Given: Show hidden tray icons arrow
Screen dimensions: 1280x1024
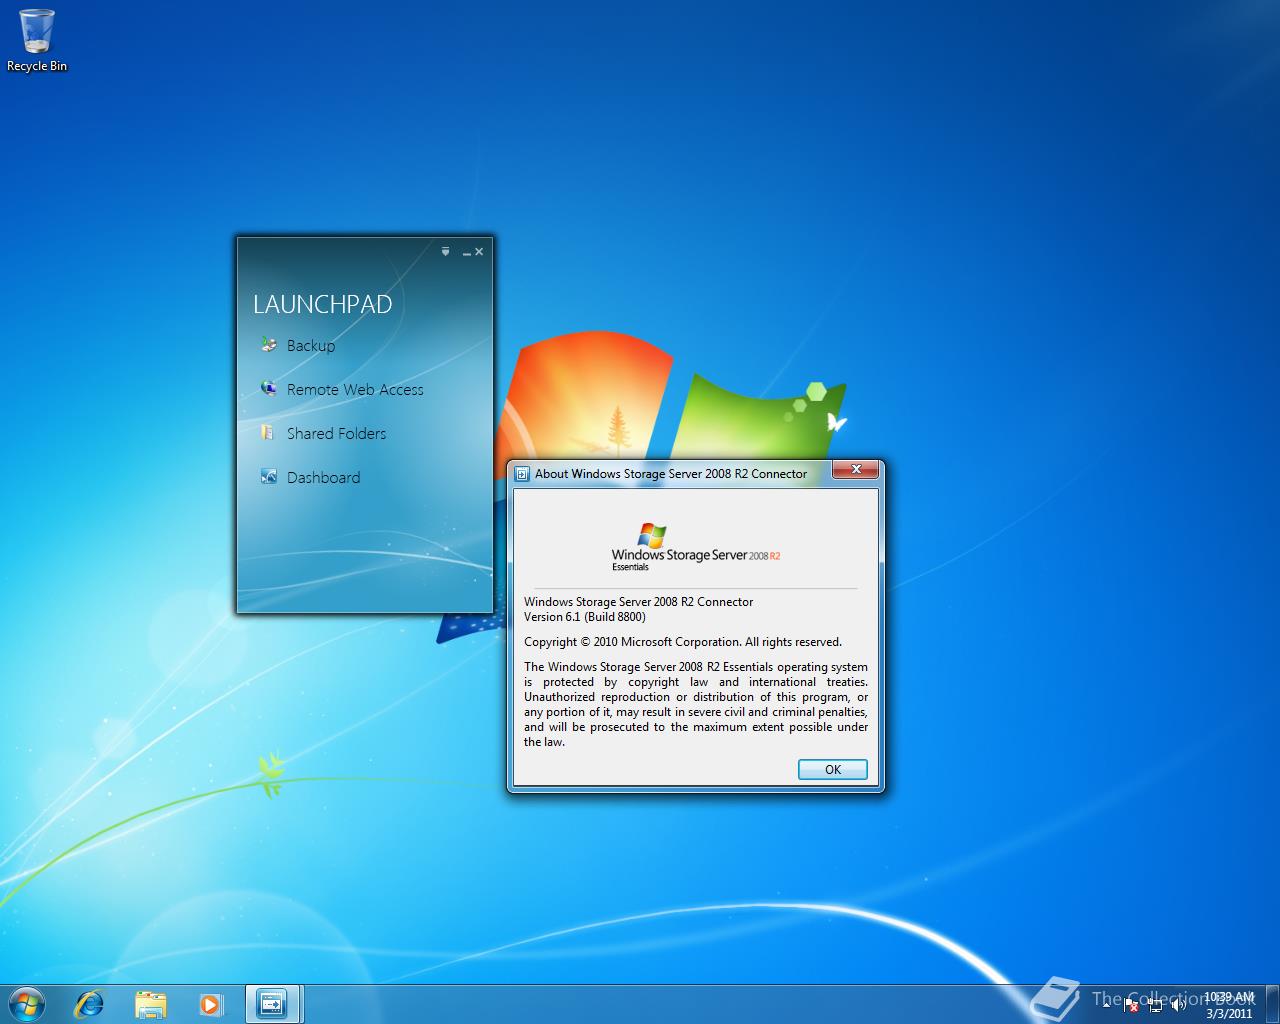Looking at the screenshot, I should tap(1104, 1005).
